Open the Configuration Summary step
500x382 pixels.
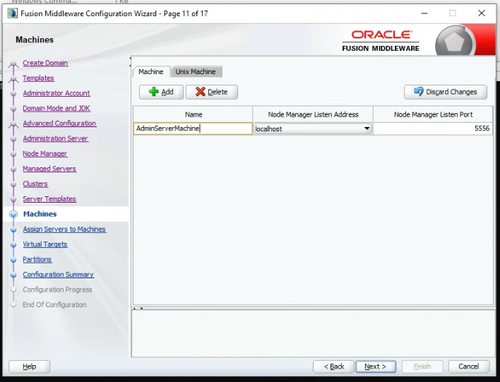58,274
